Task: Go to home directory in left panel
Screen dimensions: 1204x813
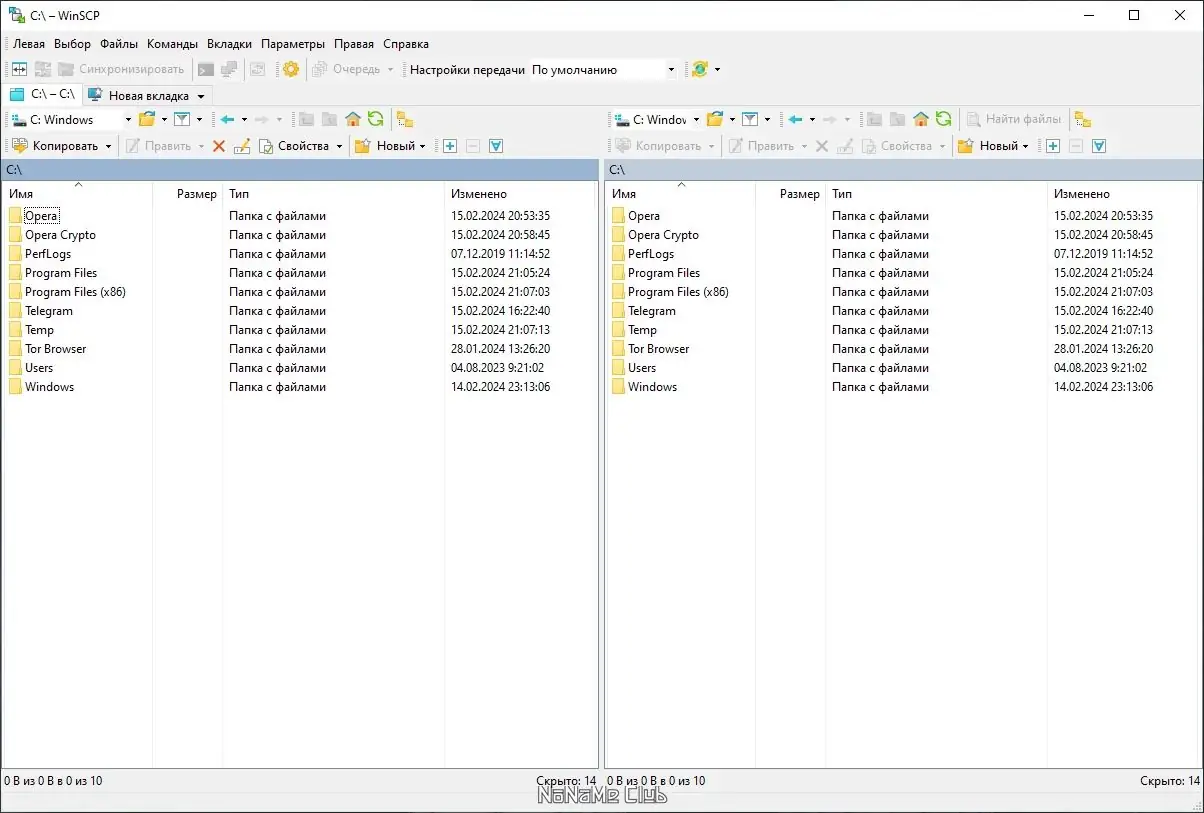Action: click(352, 119)
